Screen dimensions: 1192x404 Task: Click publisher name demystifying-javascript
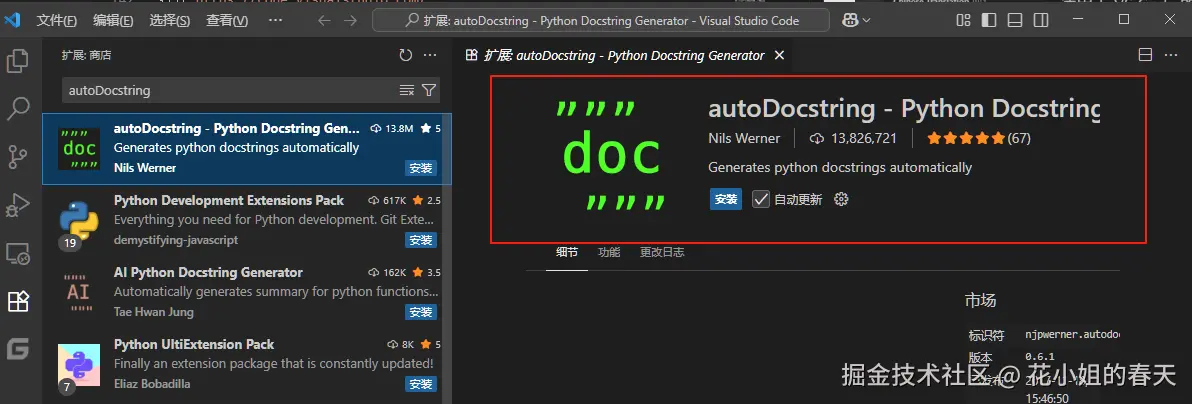click(176, 240)
